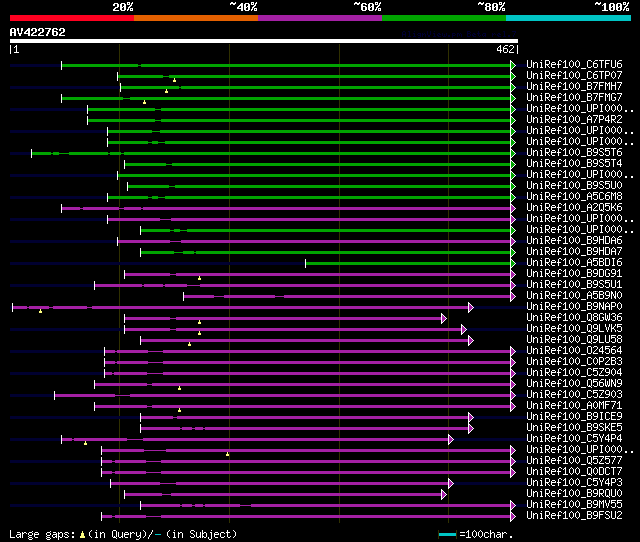Image resolution: width=640 pixels, height=542 pixels.
Task: Click the yellow gap marker under the B9NAP0 alignment
Action: (x=40, y=312)
